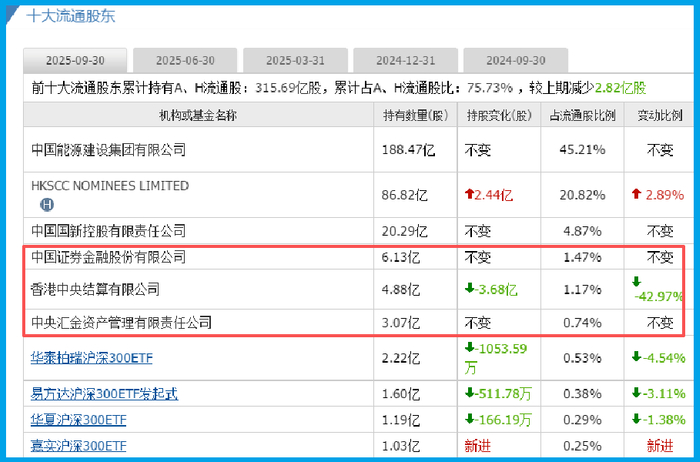Viewport: 700px width, 462px height.
Task: Open the 华泰柏瑞沪深300ETF fund link
Action: click(x=92, y=358)
